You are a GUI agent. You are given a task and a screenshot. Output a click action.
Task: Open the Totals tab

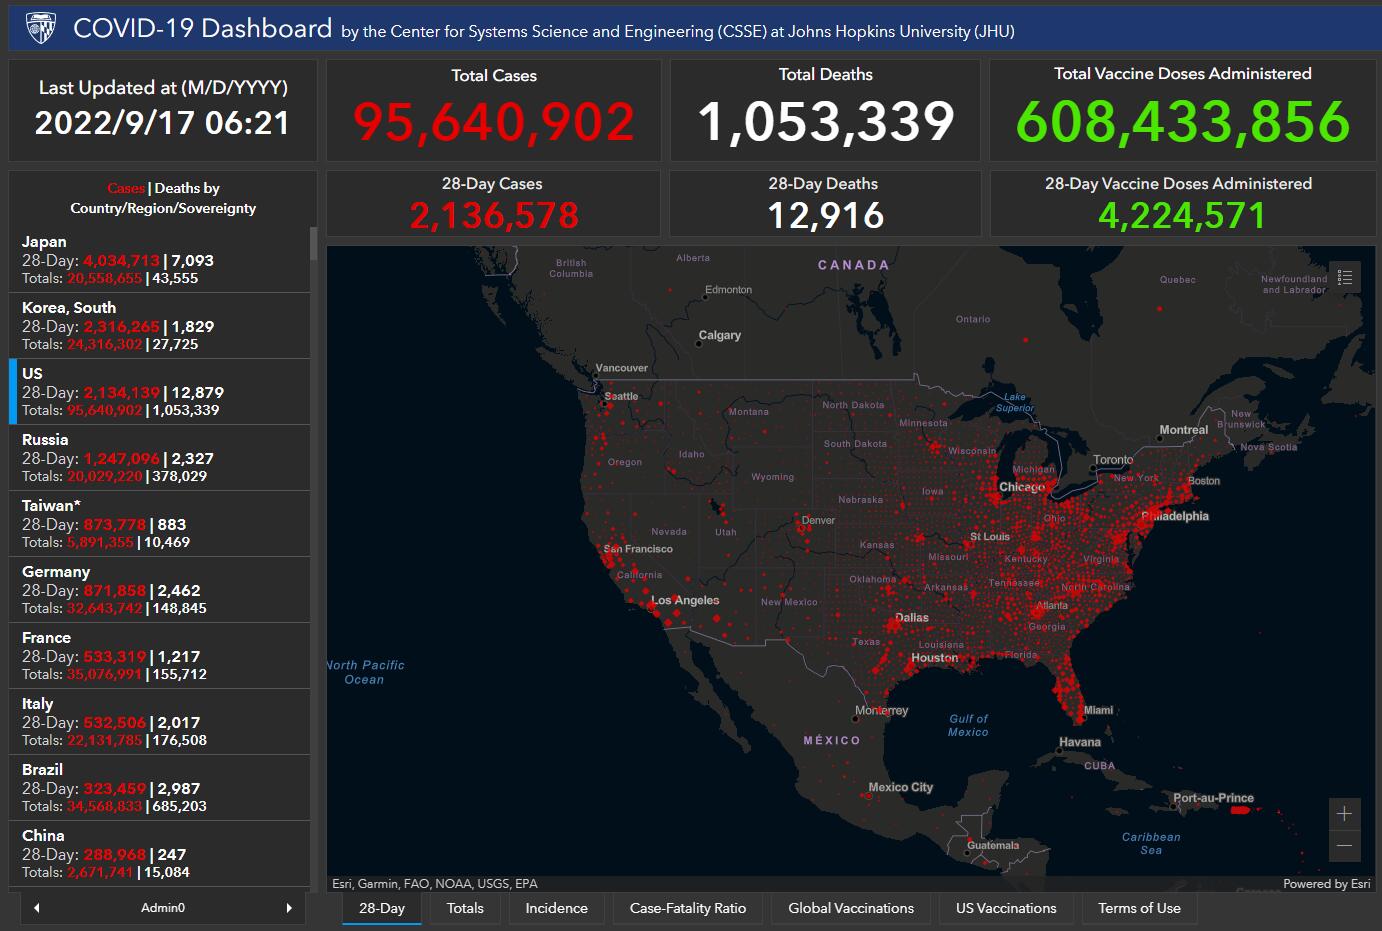click(465, 908)
